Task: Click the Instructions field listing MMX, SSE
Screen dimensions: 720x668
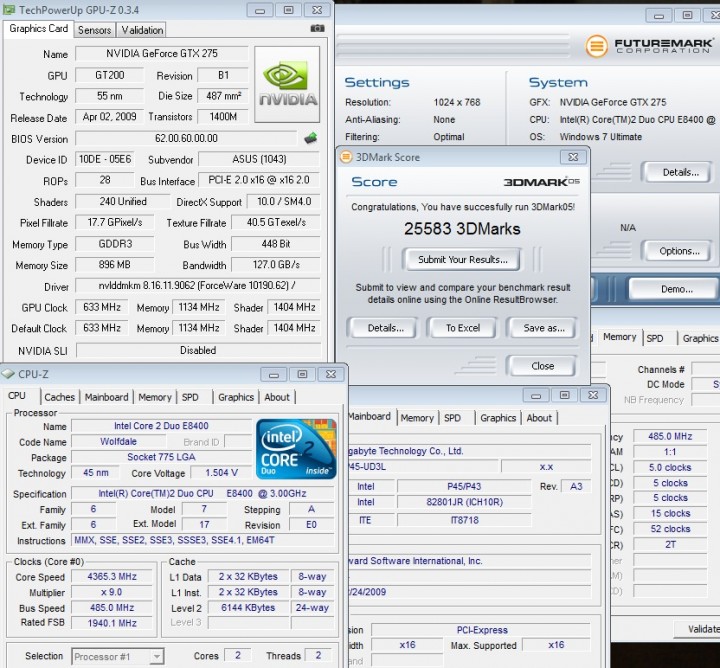Action: 203,540
